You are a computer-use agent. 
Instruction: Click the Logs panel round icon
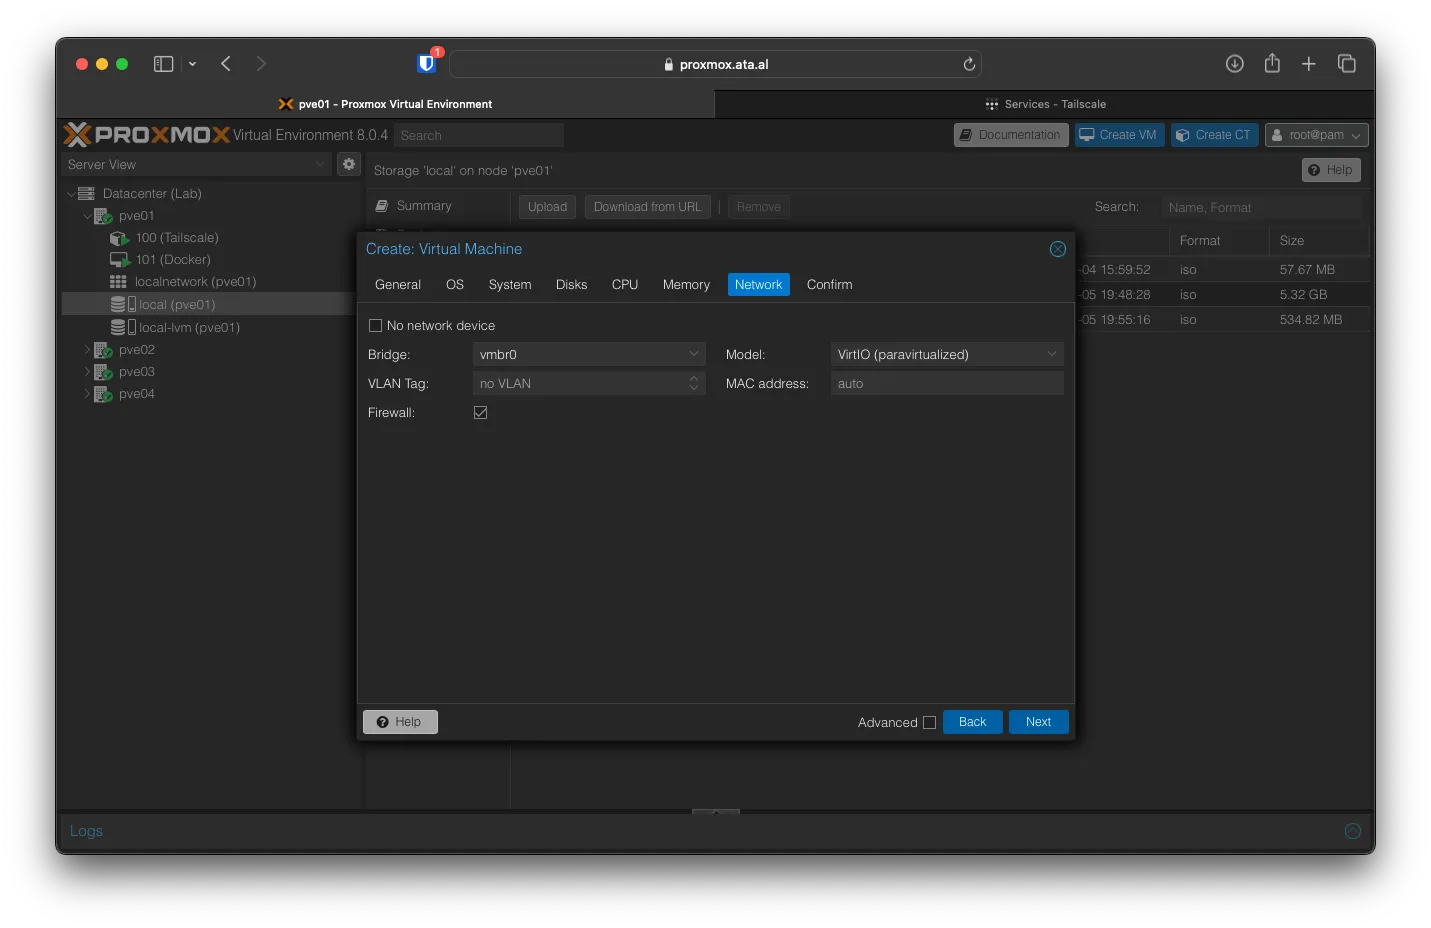1353,831
